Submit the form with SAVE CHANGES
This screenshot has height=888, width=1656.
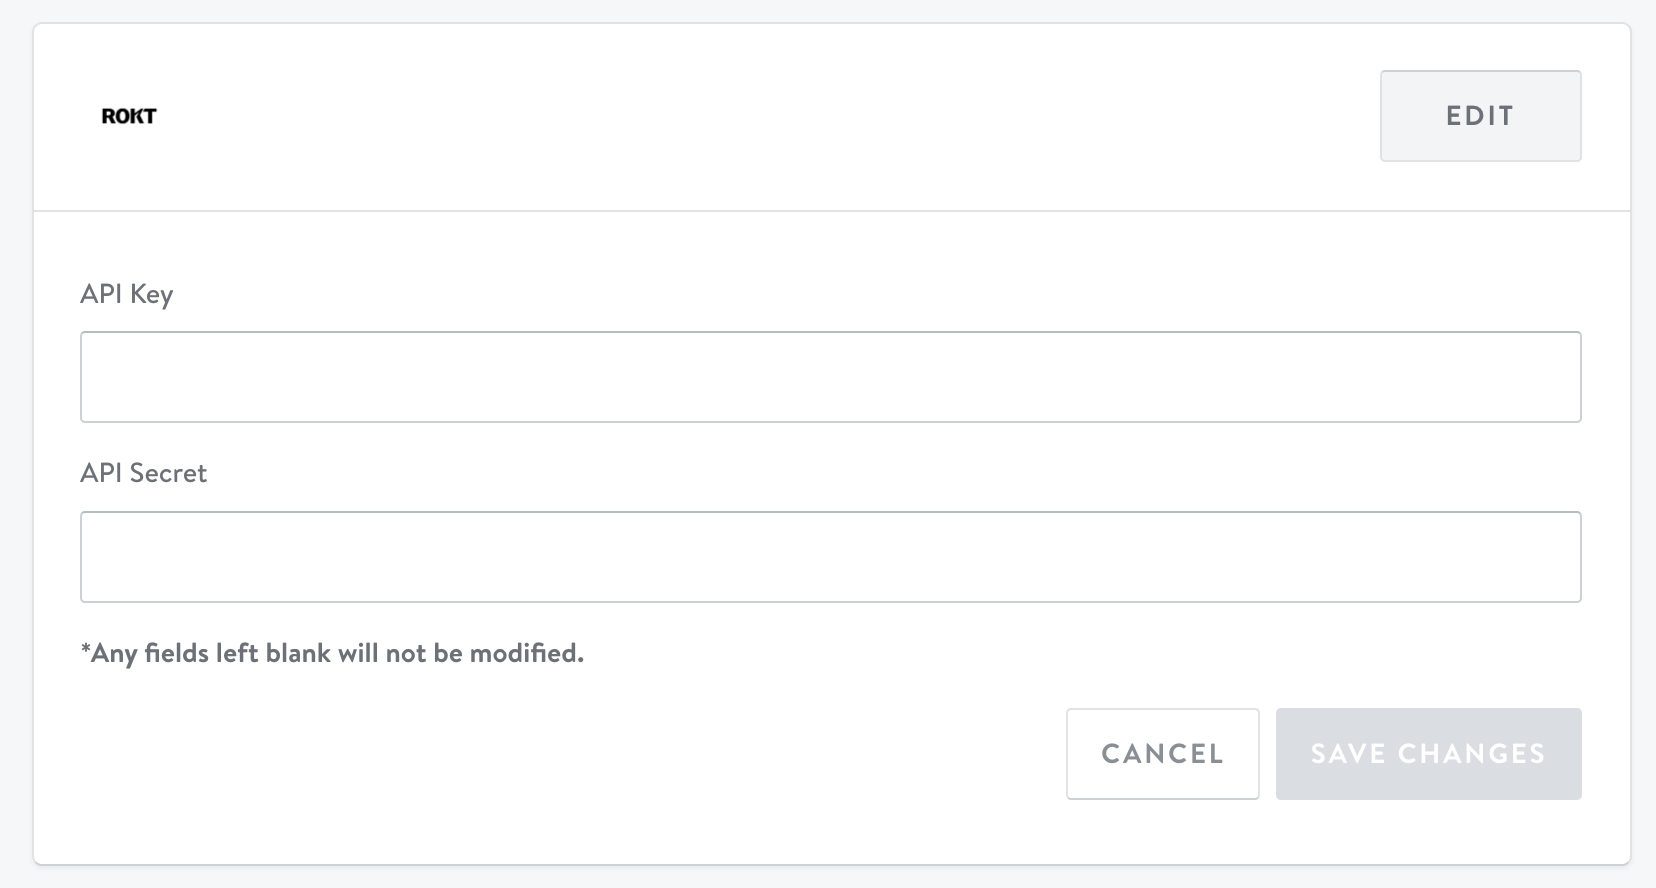pos(1428,754)
